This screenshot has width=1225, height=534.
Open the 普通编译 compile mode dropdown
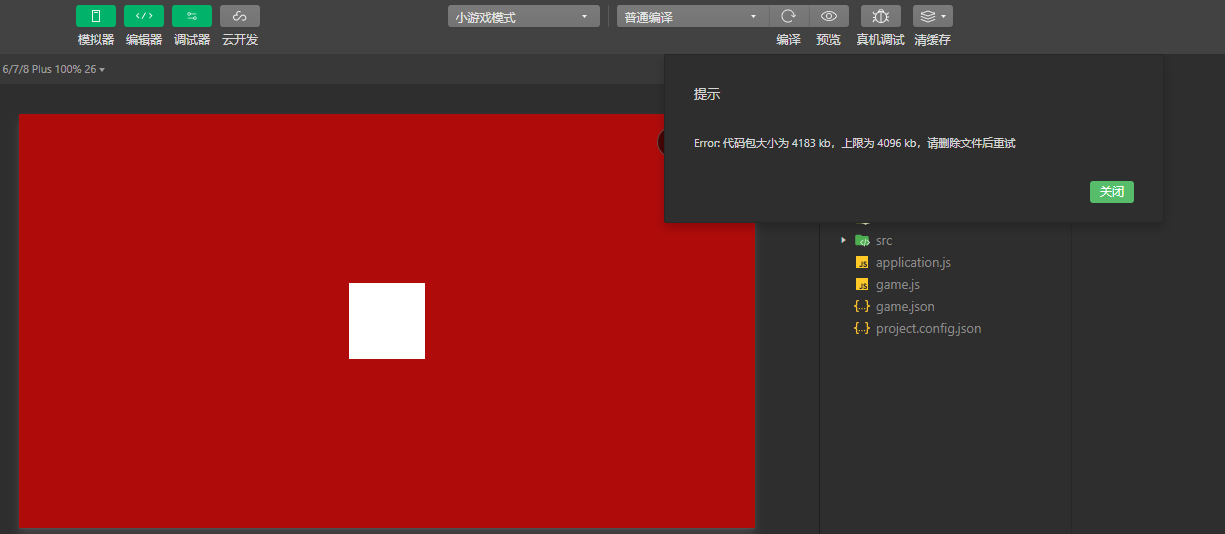(x=693, y=17)
